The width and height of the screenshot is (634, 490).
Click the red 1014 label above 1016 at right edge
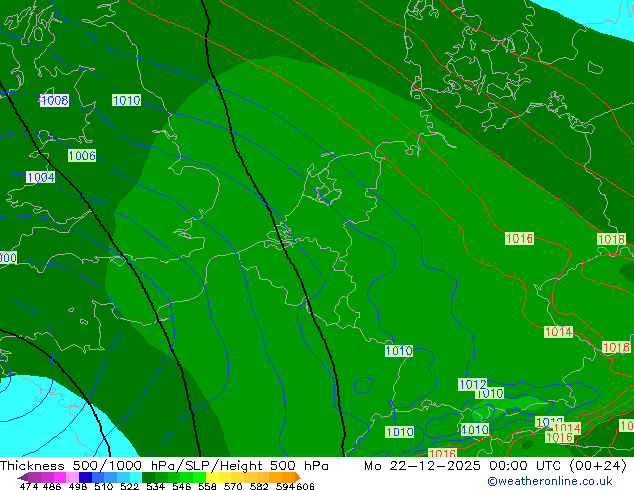coord(558,332)
